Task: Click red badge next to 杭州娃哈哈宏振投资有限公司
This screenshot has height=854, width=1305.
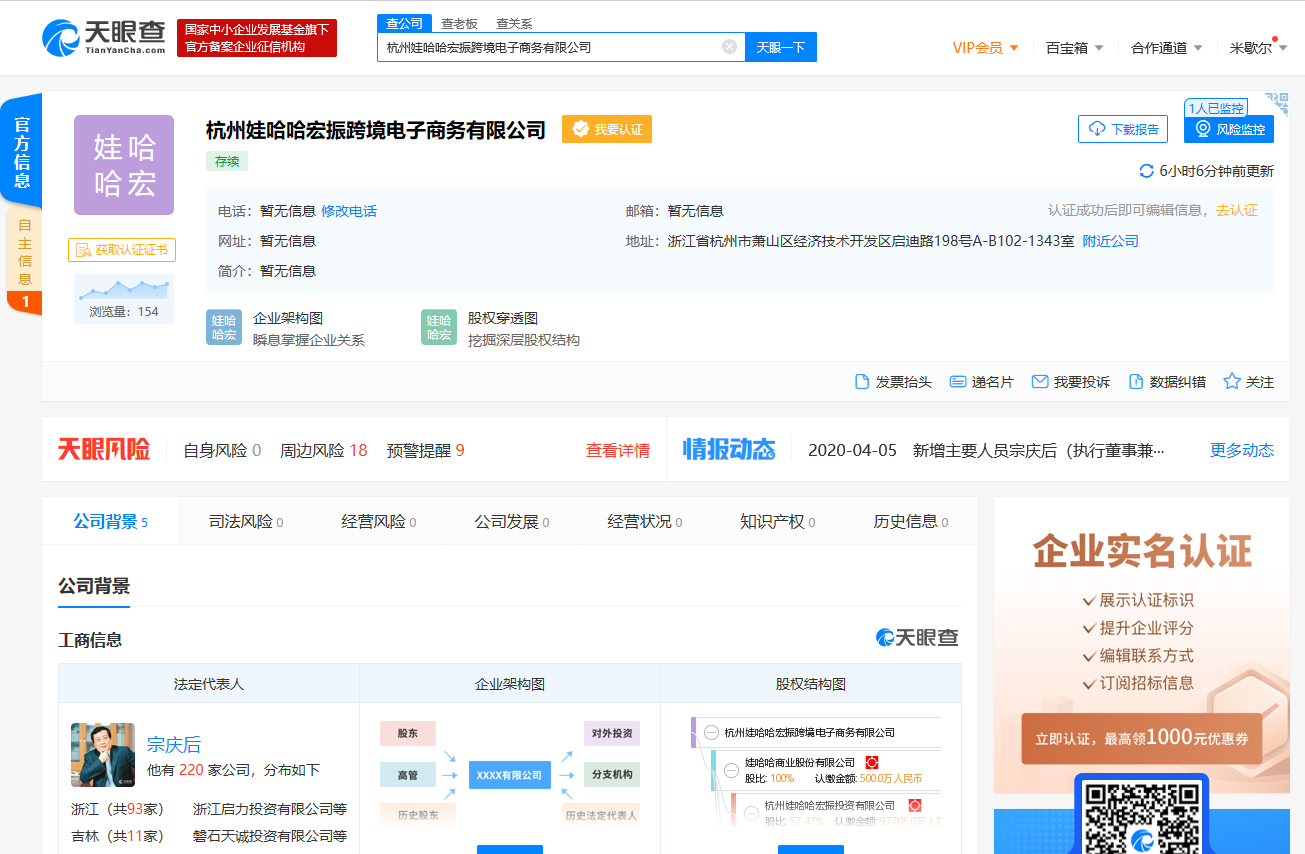Action: coord(914,805)
